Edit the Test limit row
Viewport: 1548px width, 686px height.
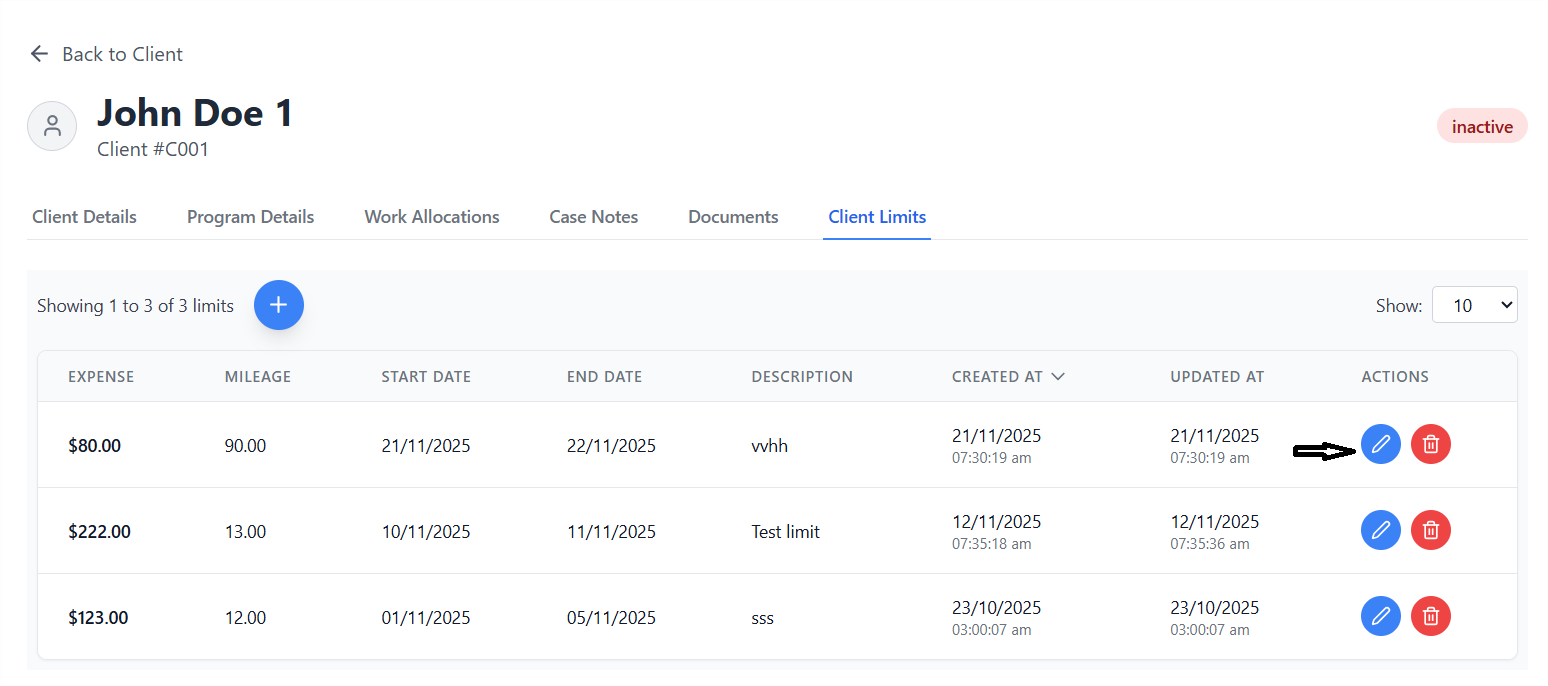coord(1380,530)
